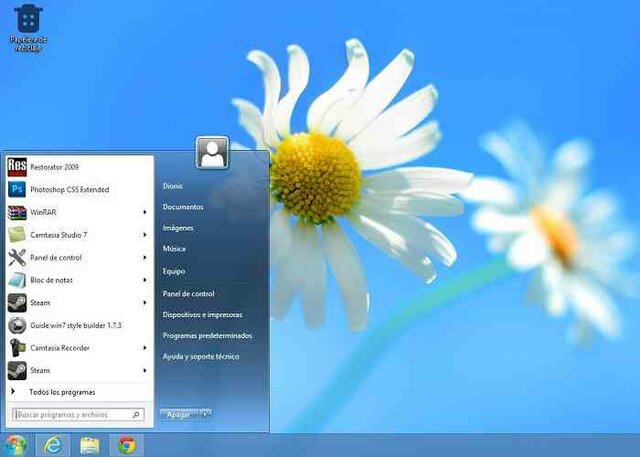Open the Dionis user folder
The image size is (640, 457).
pyautogui.click(x=173, y=186)
